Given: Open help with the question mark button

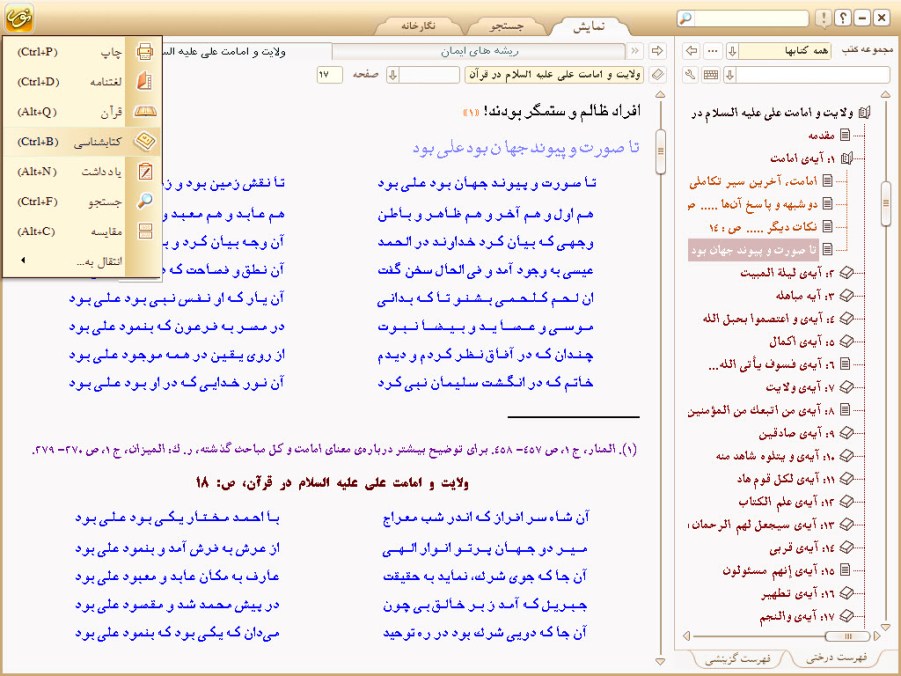Looking at the screenshot, I should 842,18.
